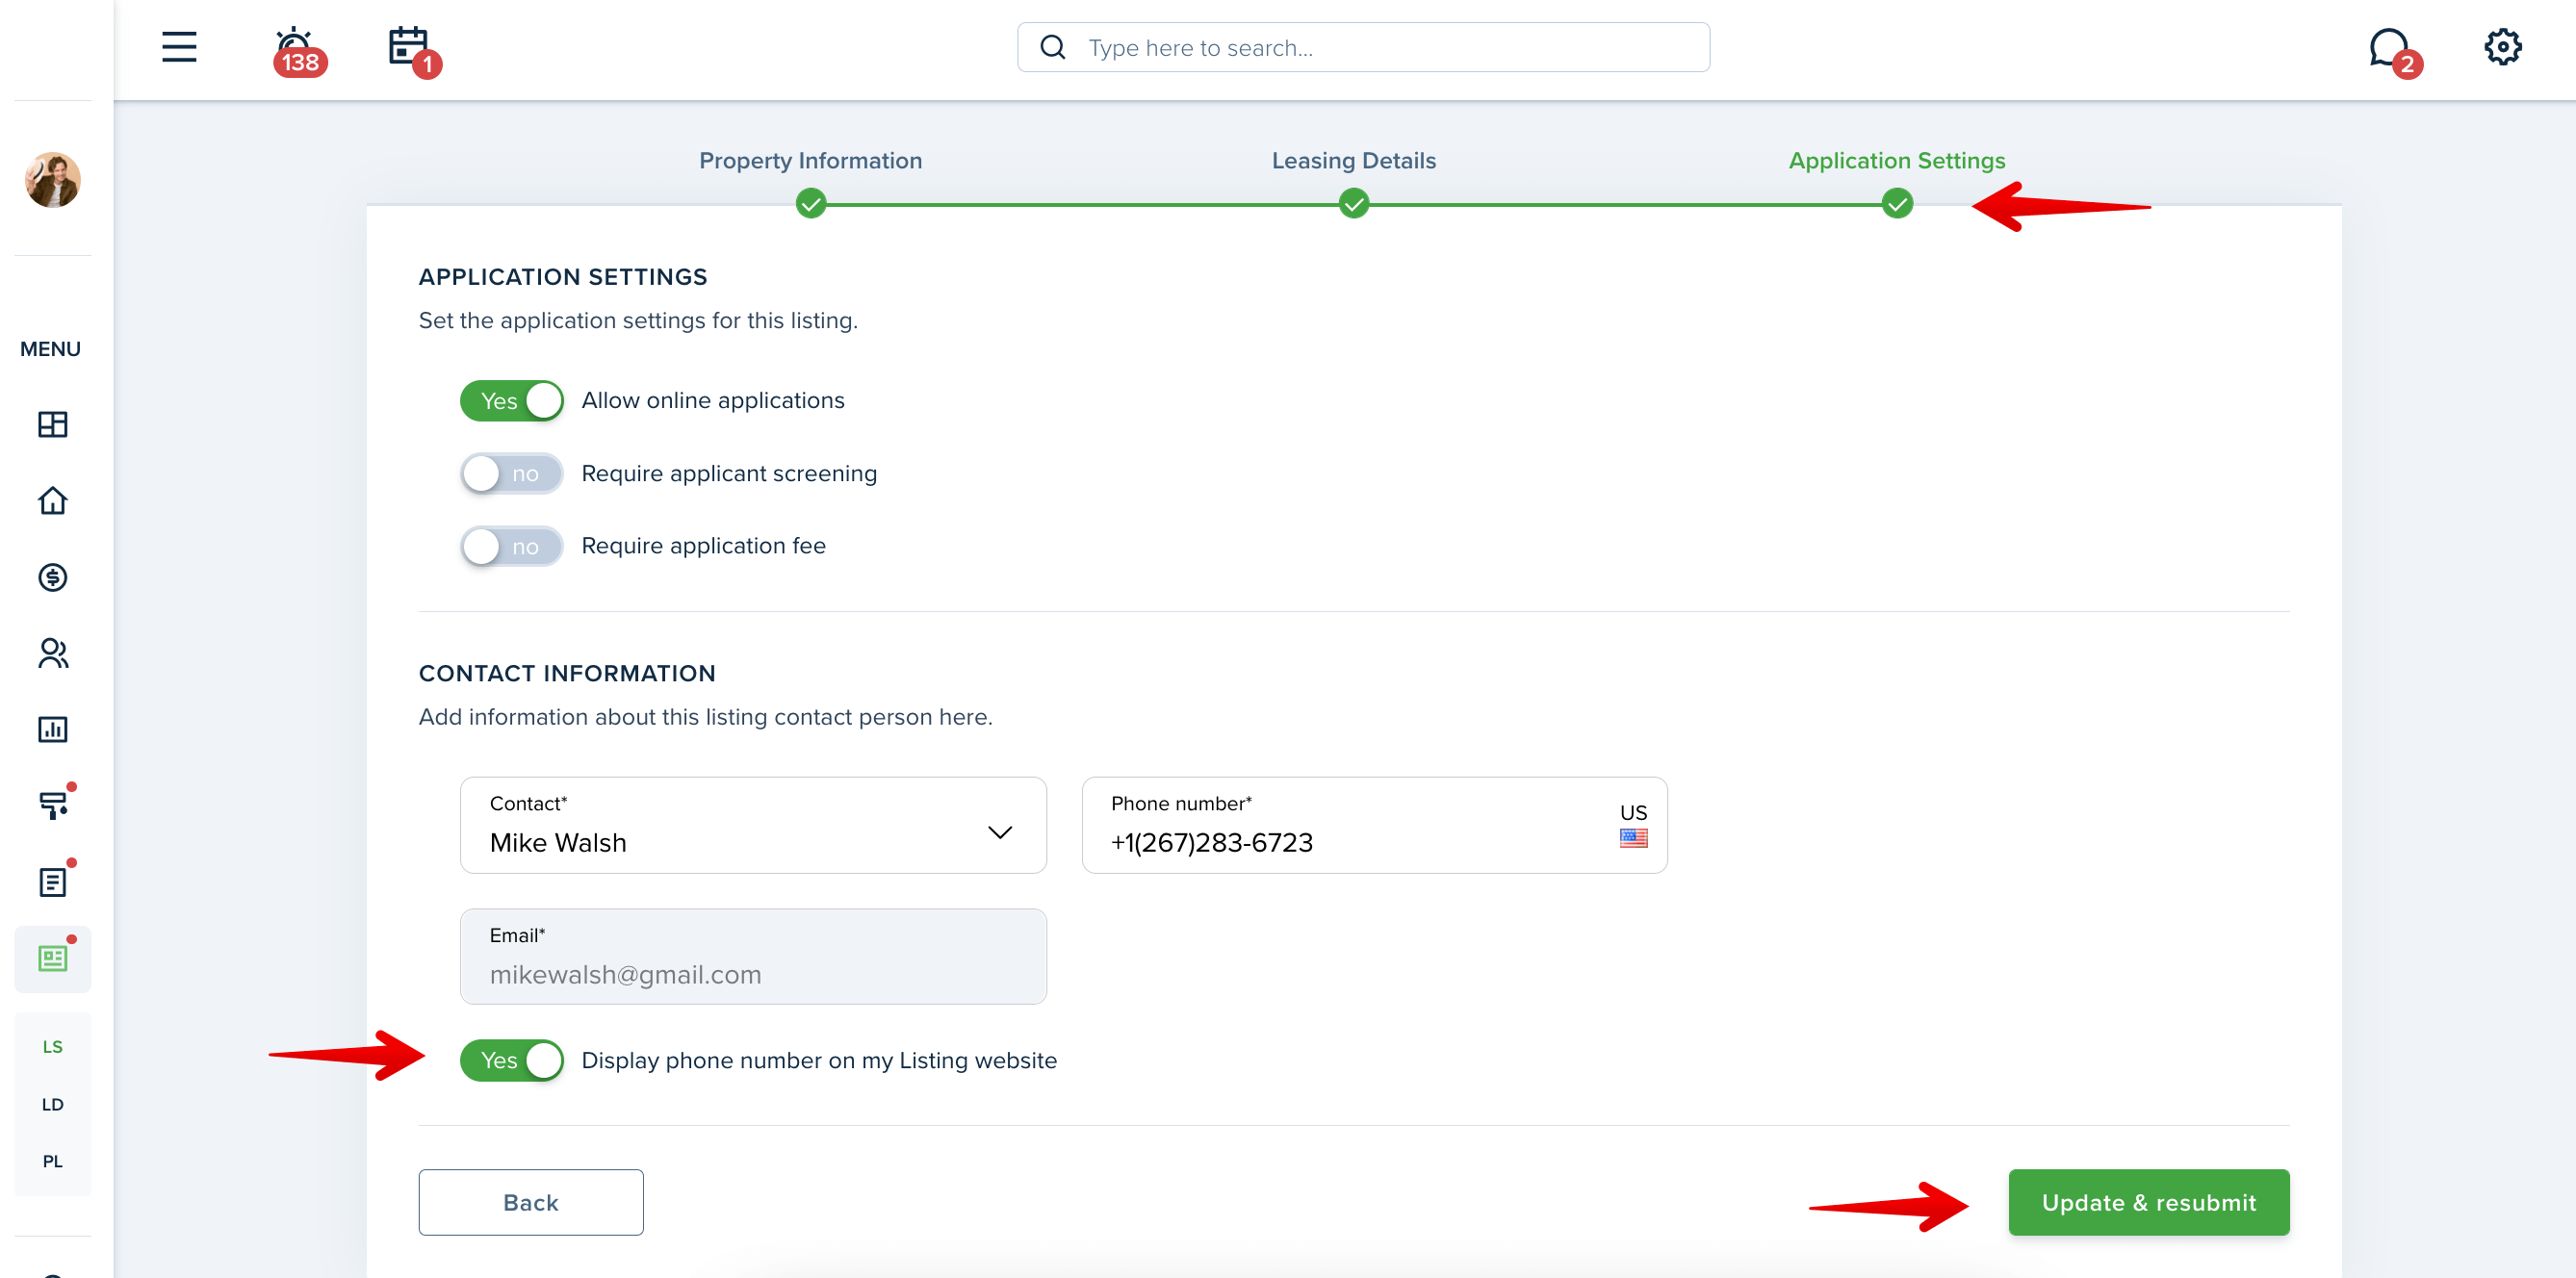
Task: Click the MENU label in sidebar
Action: [50, 349]
